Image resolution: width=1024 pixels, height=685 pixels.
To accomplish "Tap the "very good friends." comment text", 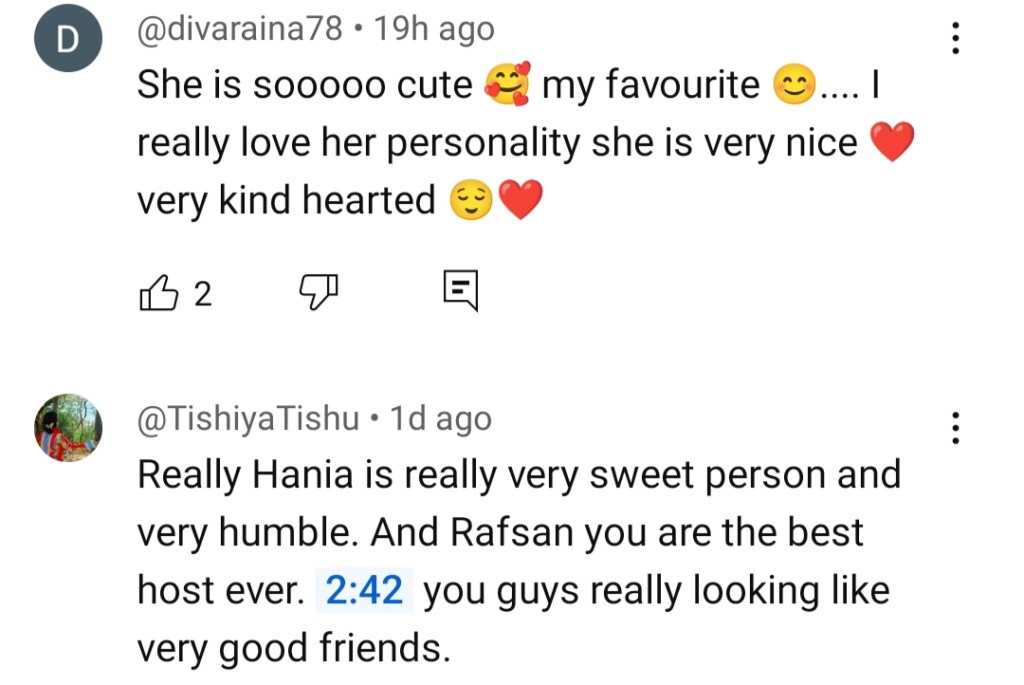I will [x=294, y=650].
